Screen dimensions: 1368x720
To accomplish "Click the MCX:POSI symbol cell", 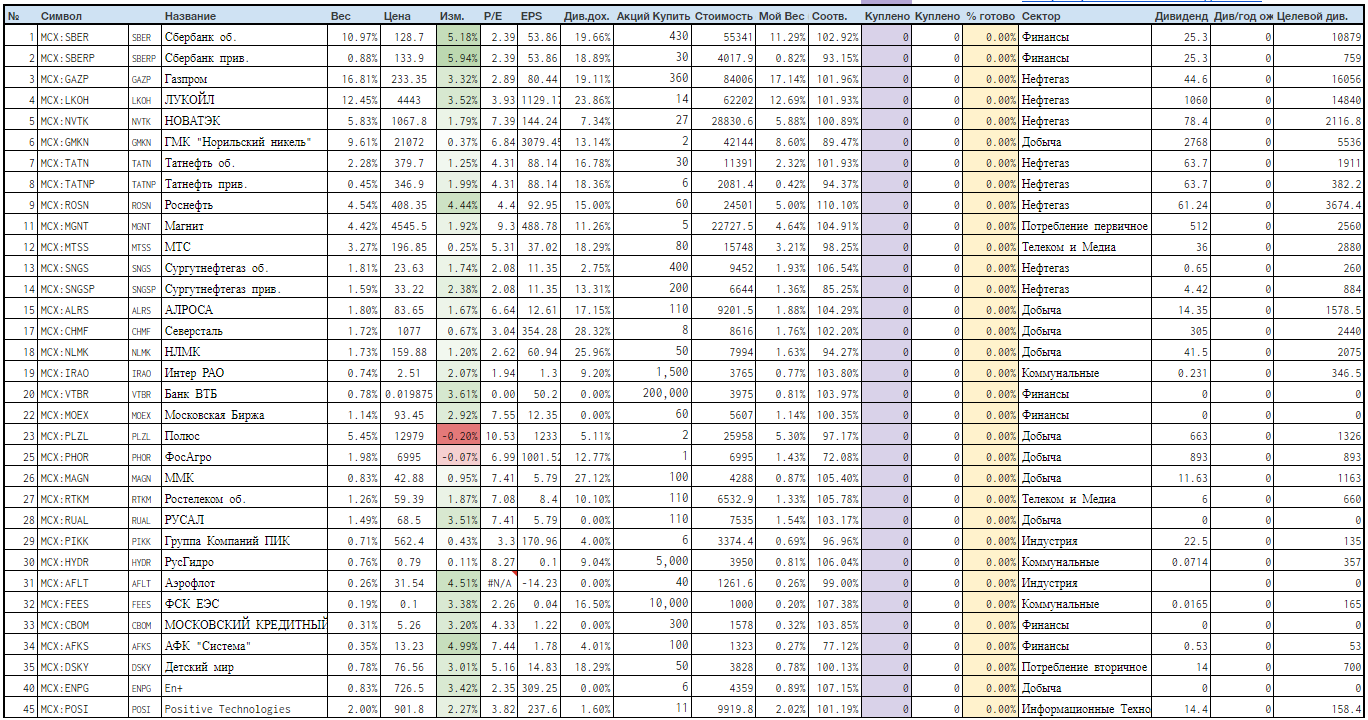I will click(x=83, y=709).
